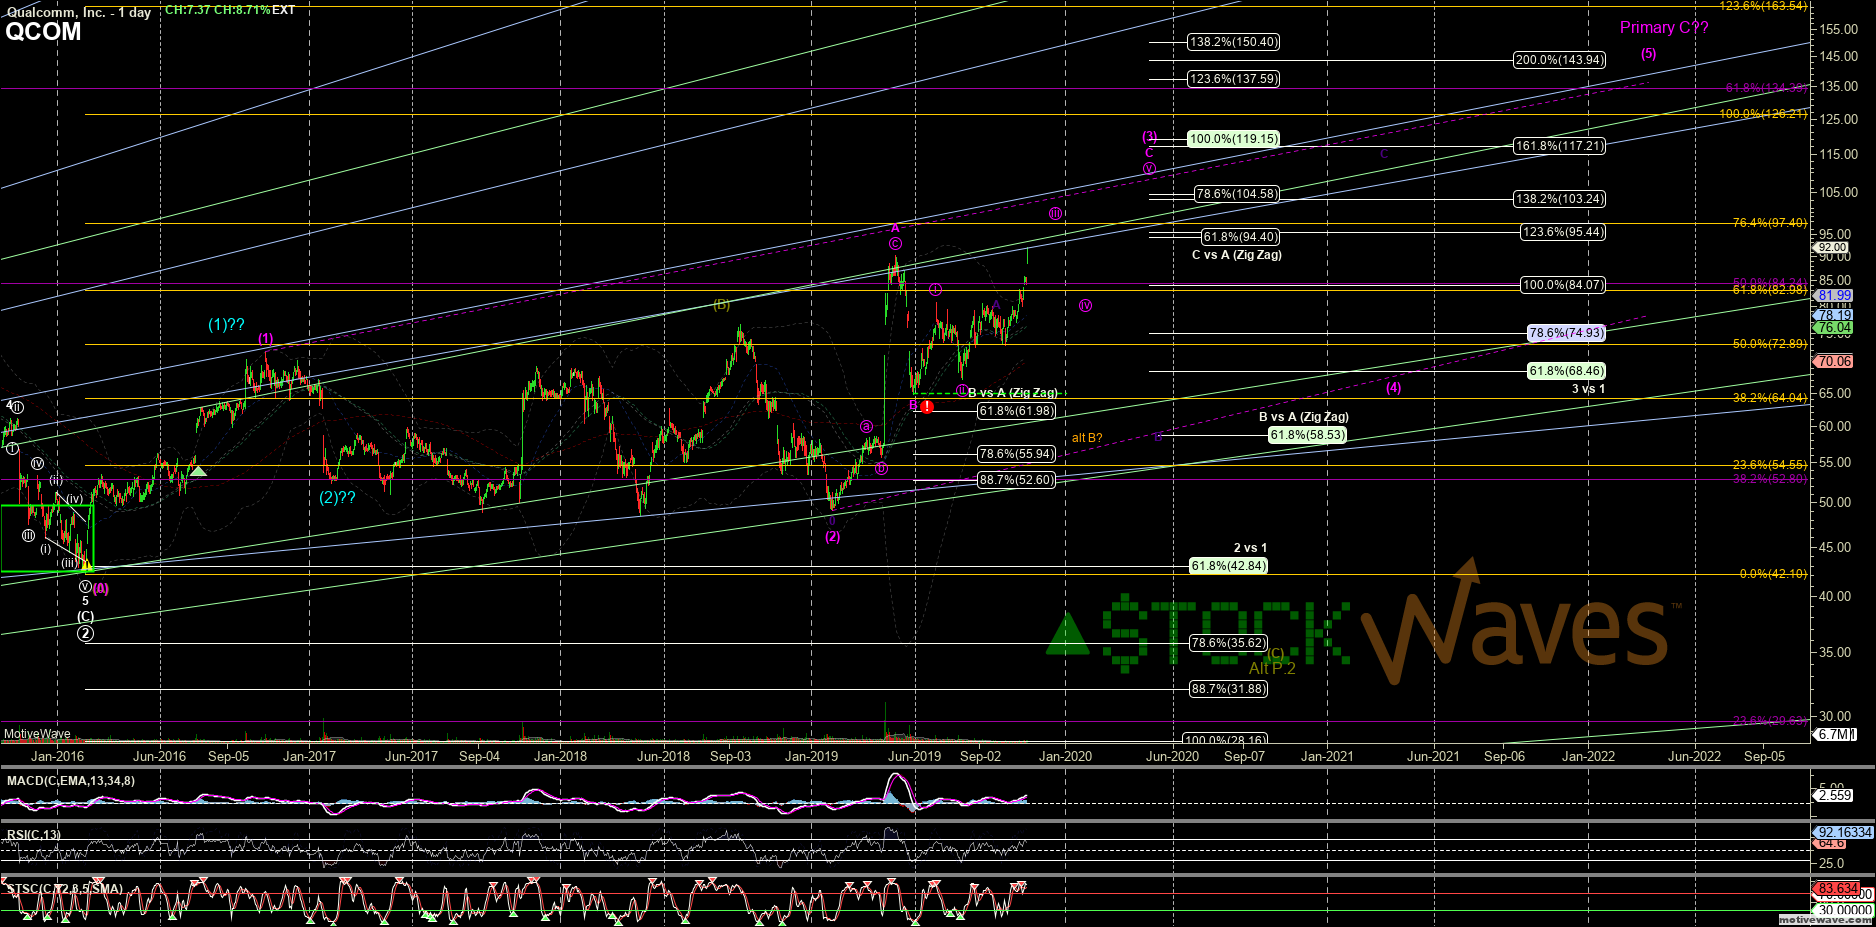Open the RSI(C,13) study title

(33, 835)
